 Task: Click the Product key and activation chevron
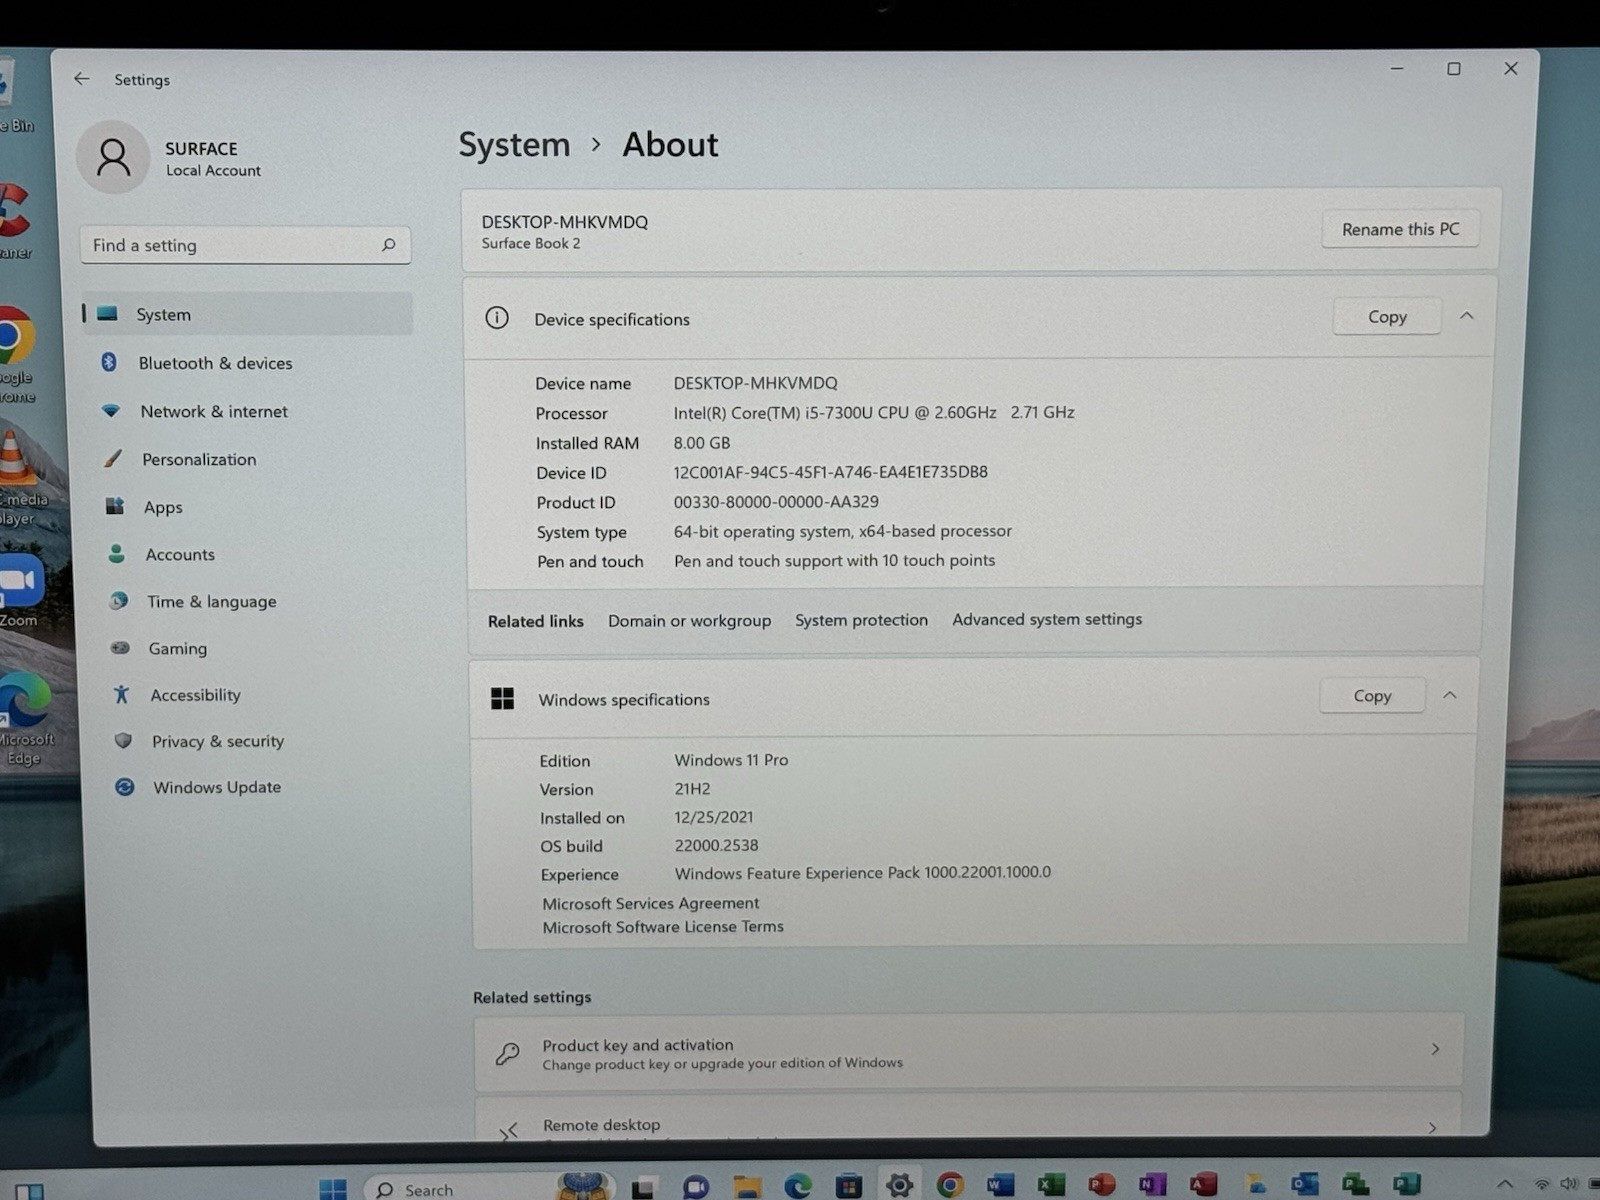(1435, 1049)
